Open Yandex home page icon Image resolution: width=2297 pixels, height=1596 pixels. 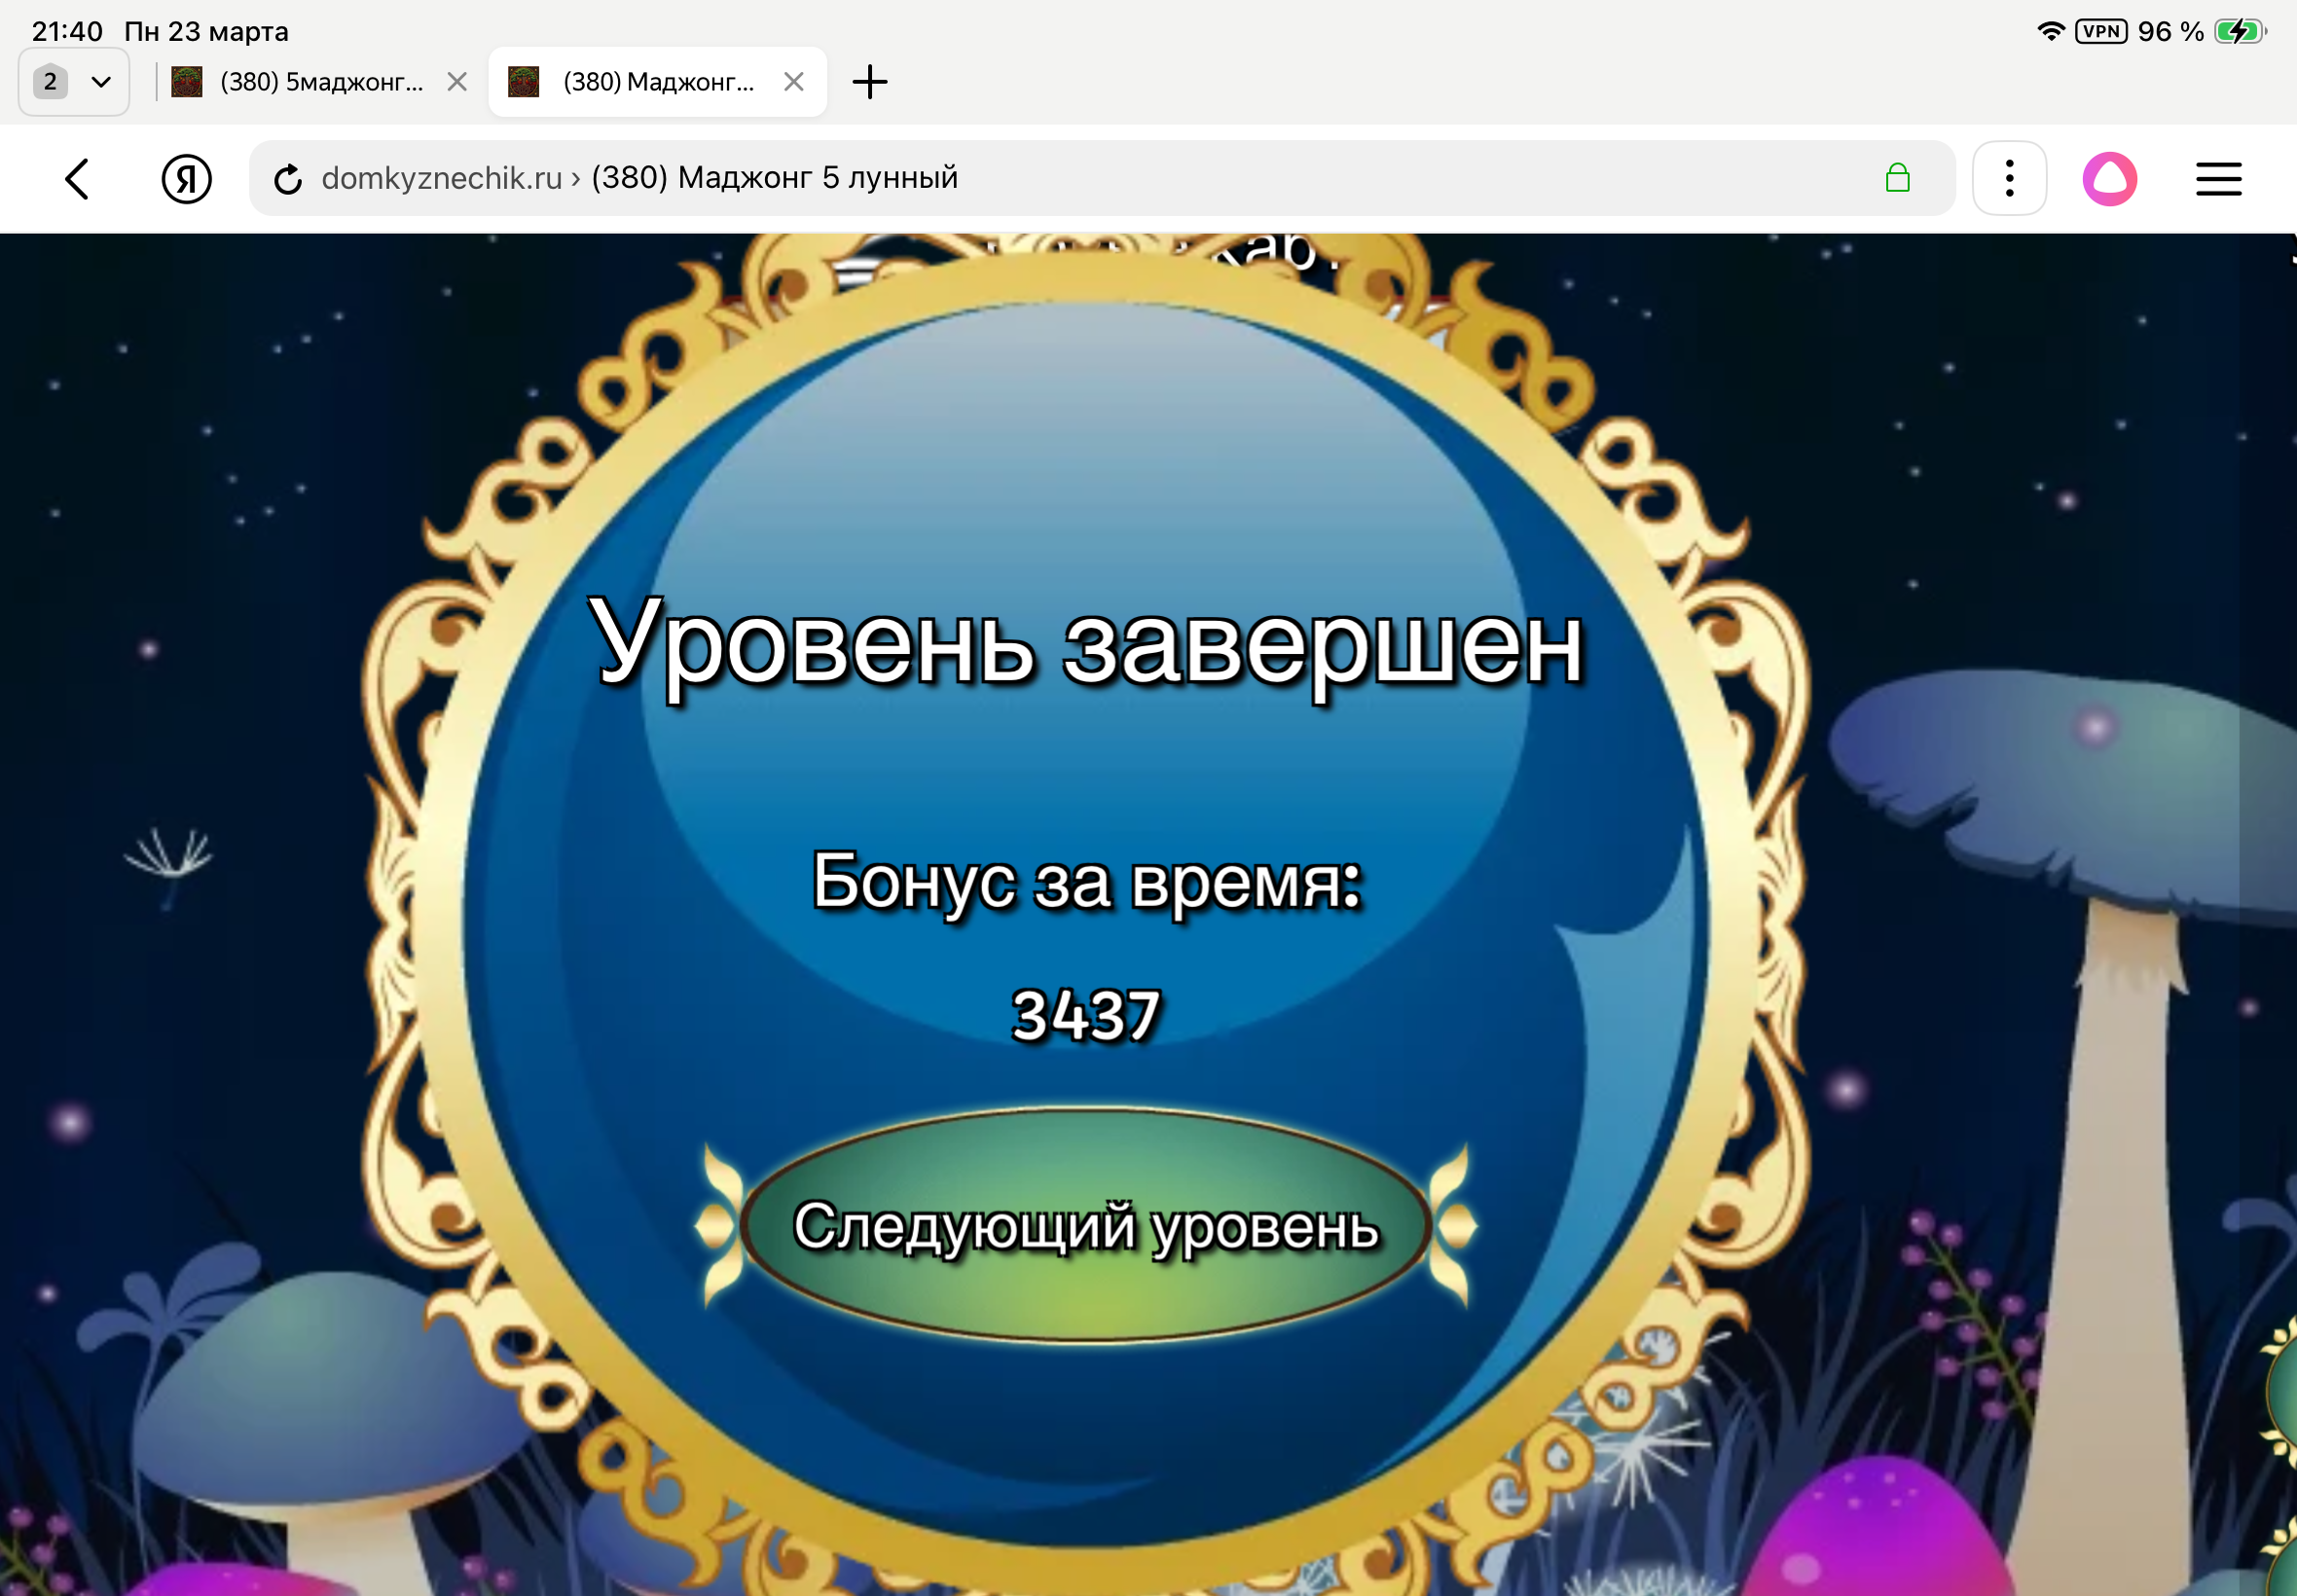coord(186,179)
